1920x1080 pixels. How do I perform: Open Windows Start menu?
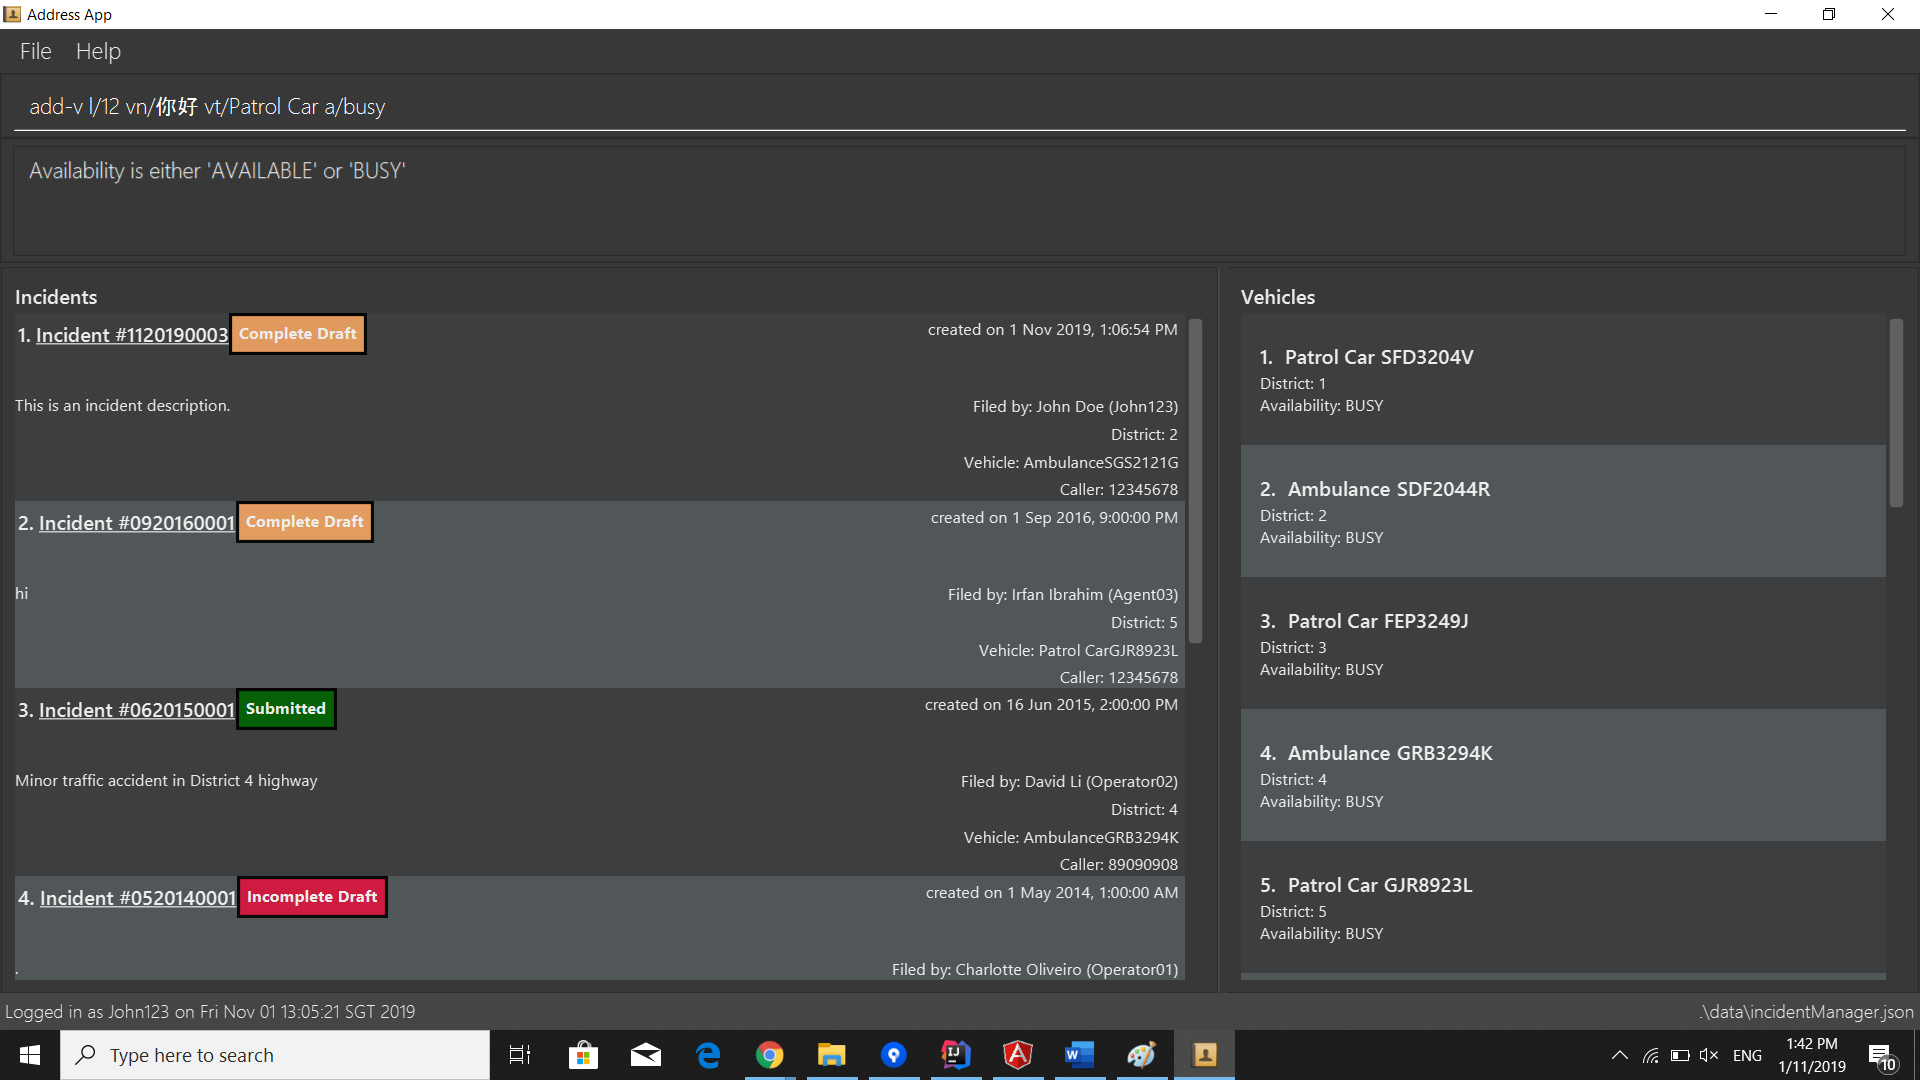pos(30,1055)
